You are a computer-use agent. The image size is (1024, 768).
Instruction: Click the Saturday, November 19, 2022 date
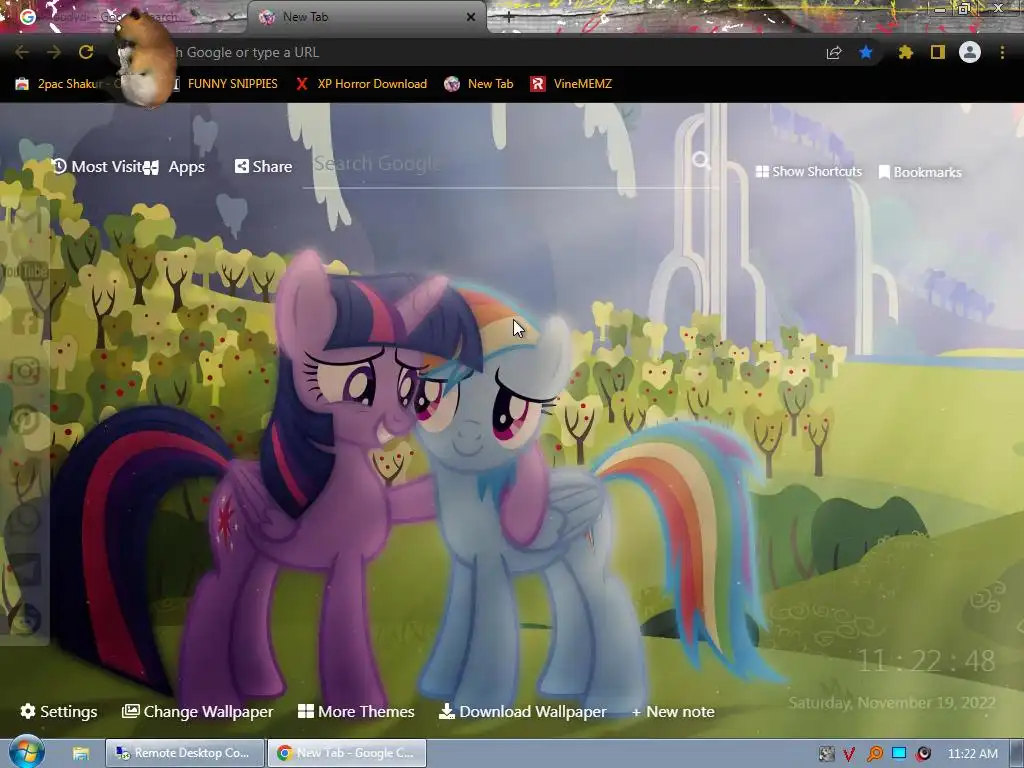(891, 703)
